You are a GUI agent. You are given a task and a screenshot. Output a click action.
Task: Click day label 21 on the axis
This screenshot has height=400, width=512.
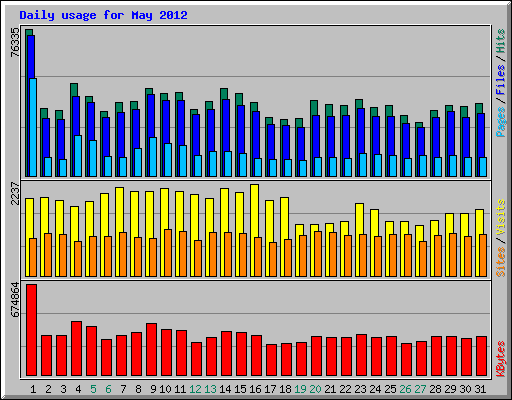click(330, 389)
